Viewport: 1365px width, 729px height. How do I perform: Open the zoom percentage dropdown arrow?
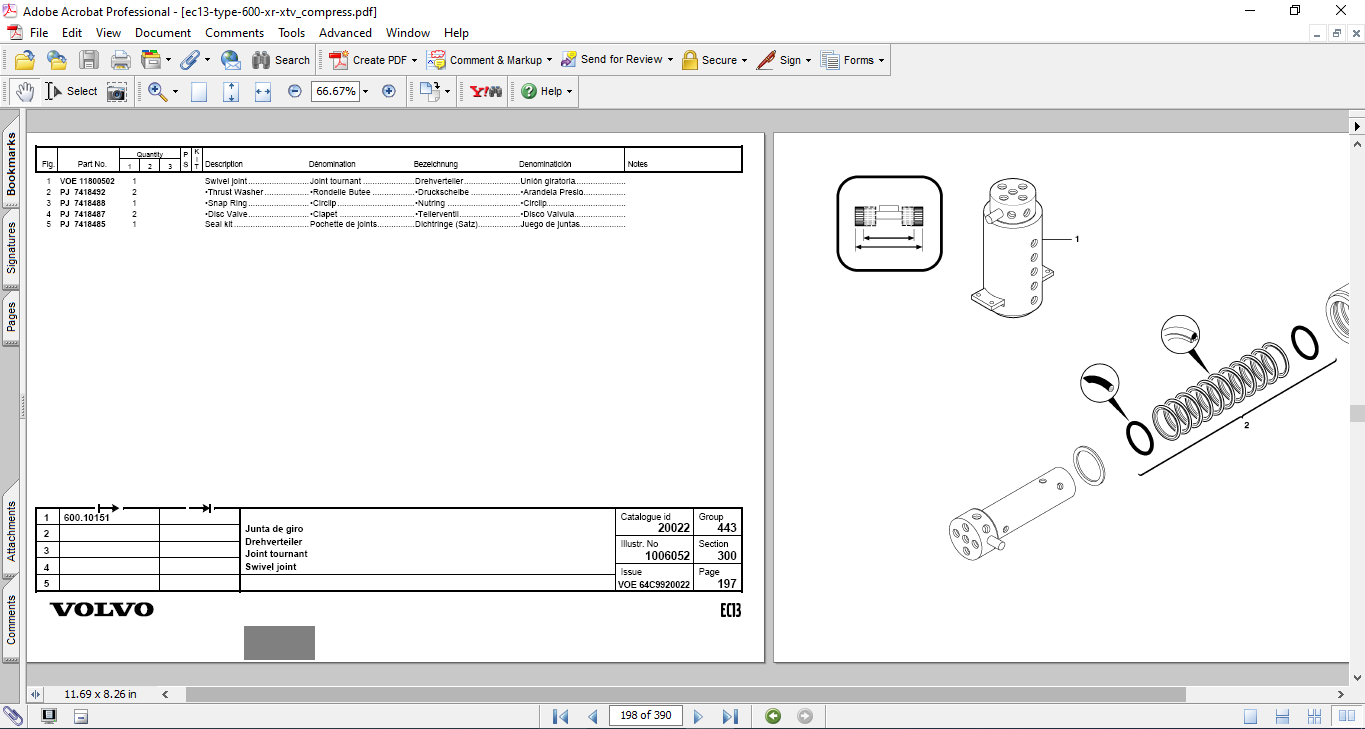[365, 91]
